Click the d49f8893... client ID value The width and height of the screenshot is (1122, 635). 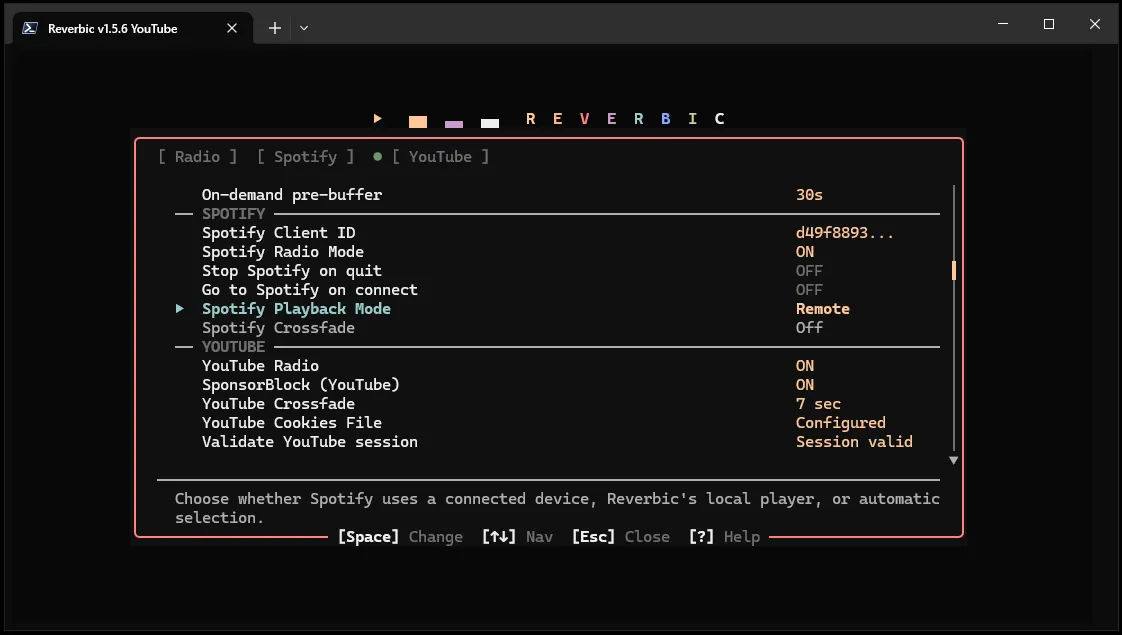pos(844,233)
